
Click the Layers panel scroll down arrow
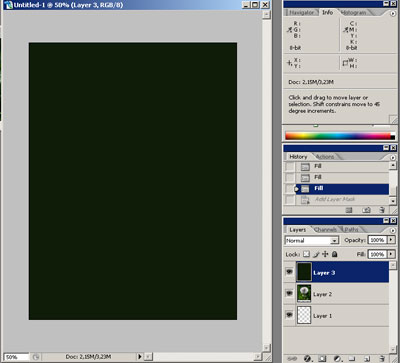tap(393, 350)
